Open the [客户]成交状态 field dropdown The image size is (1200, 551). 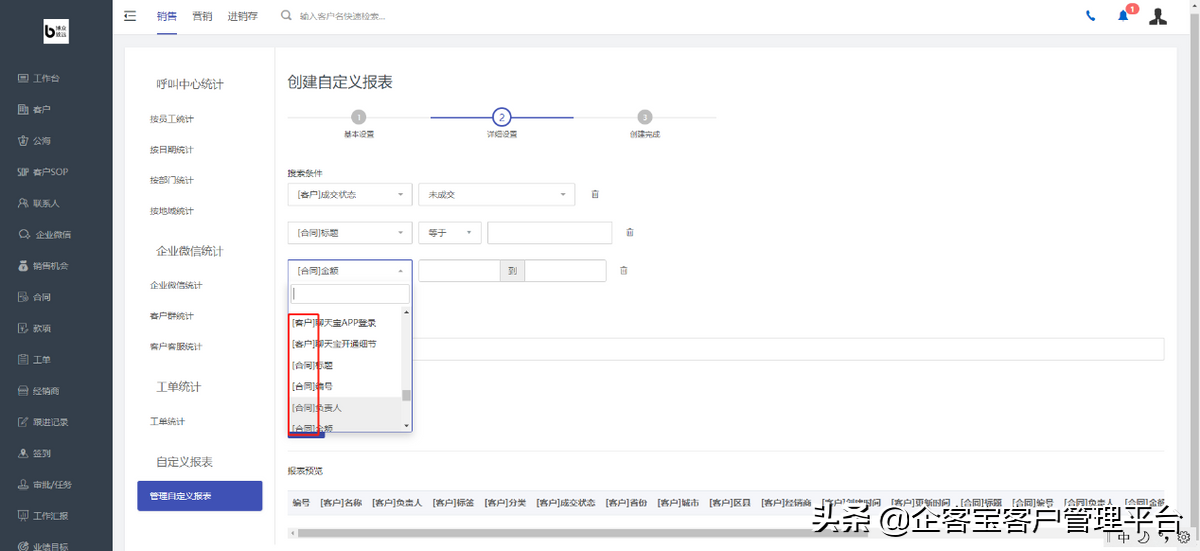click(350, 194)
